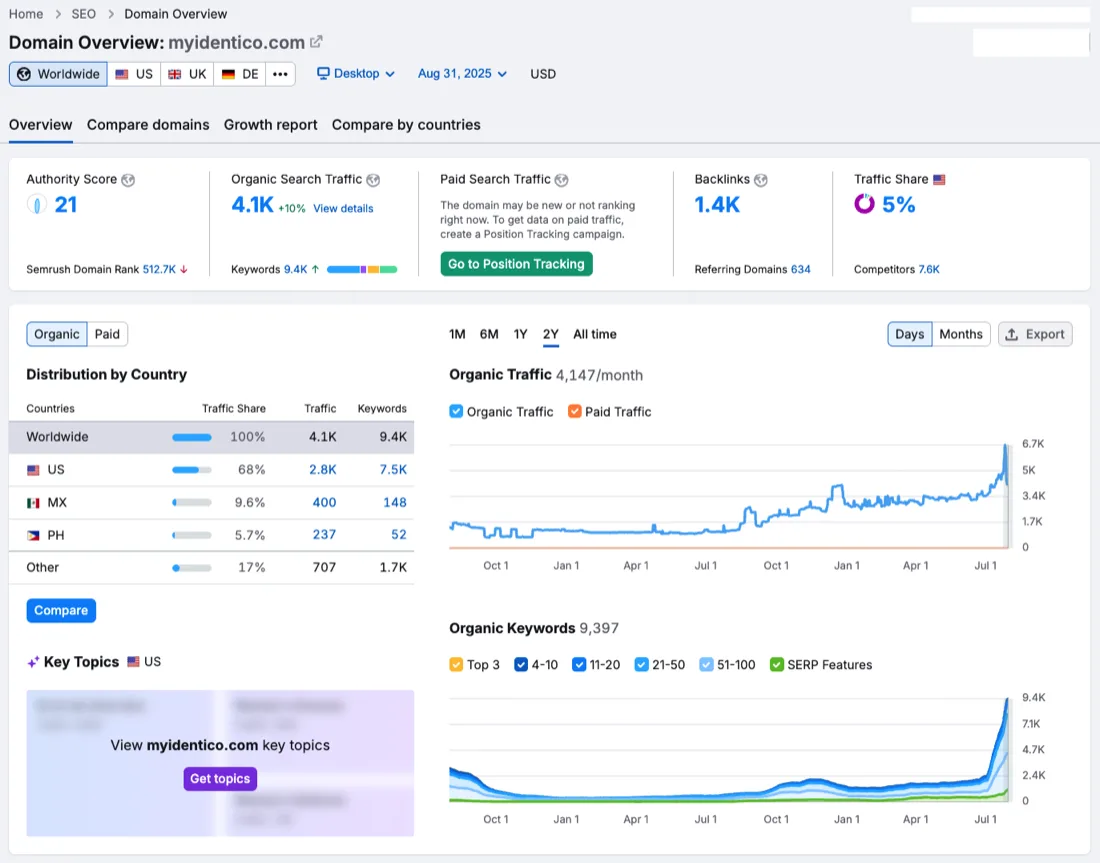Click the Mexico flag in MX row
1100x863 pixels.
tap(33, 502)
